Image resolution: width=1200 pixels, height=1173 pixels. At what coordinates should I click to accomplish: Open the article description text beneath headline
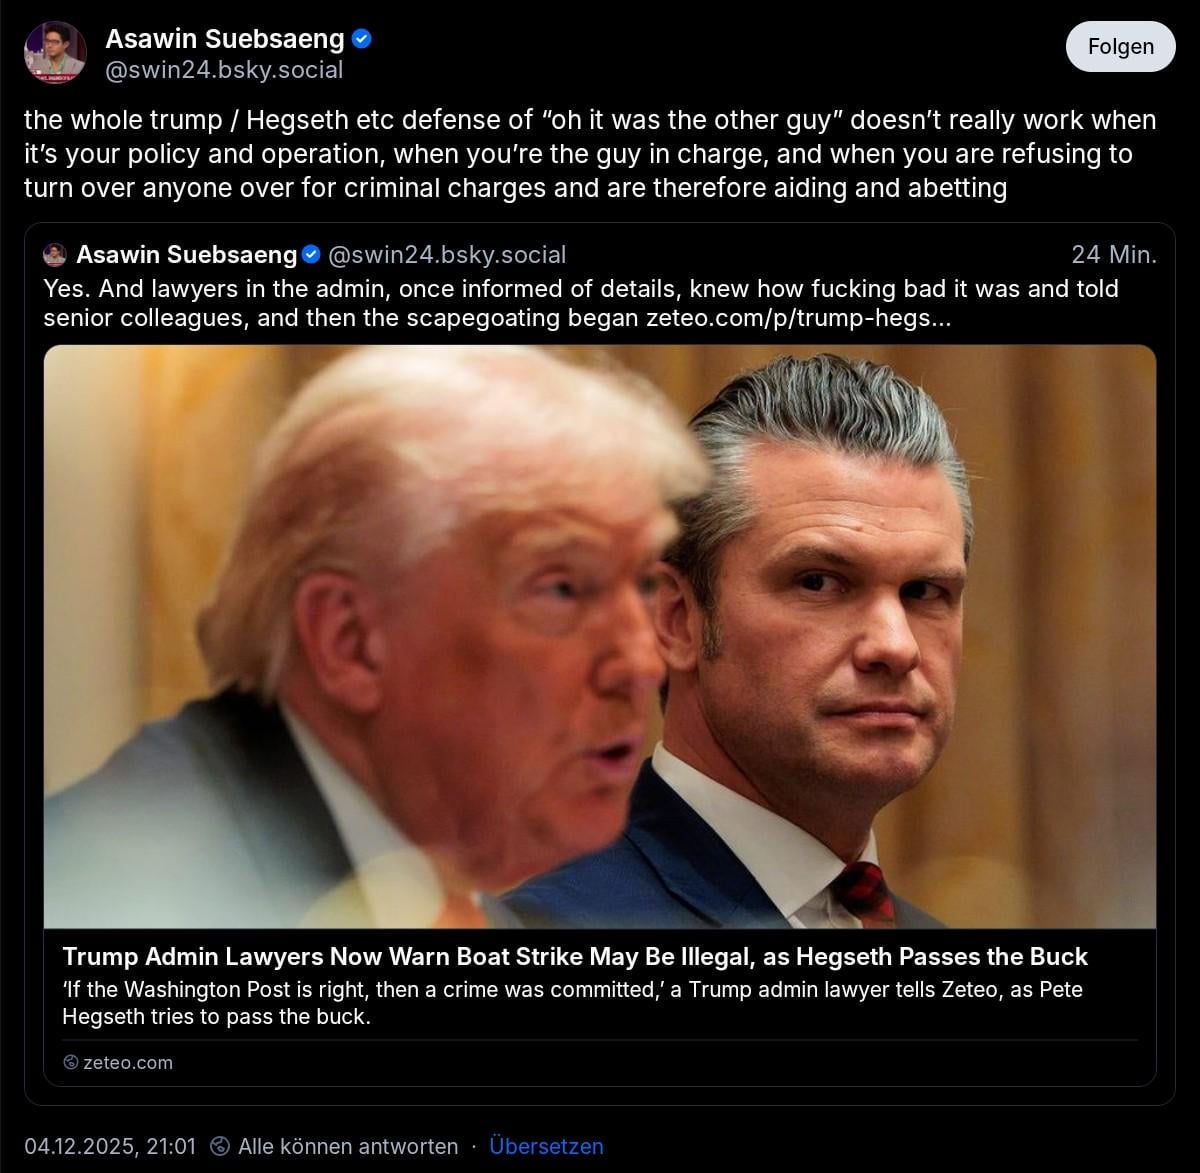572,1003
